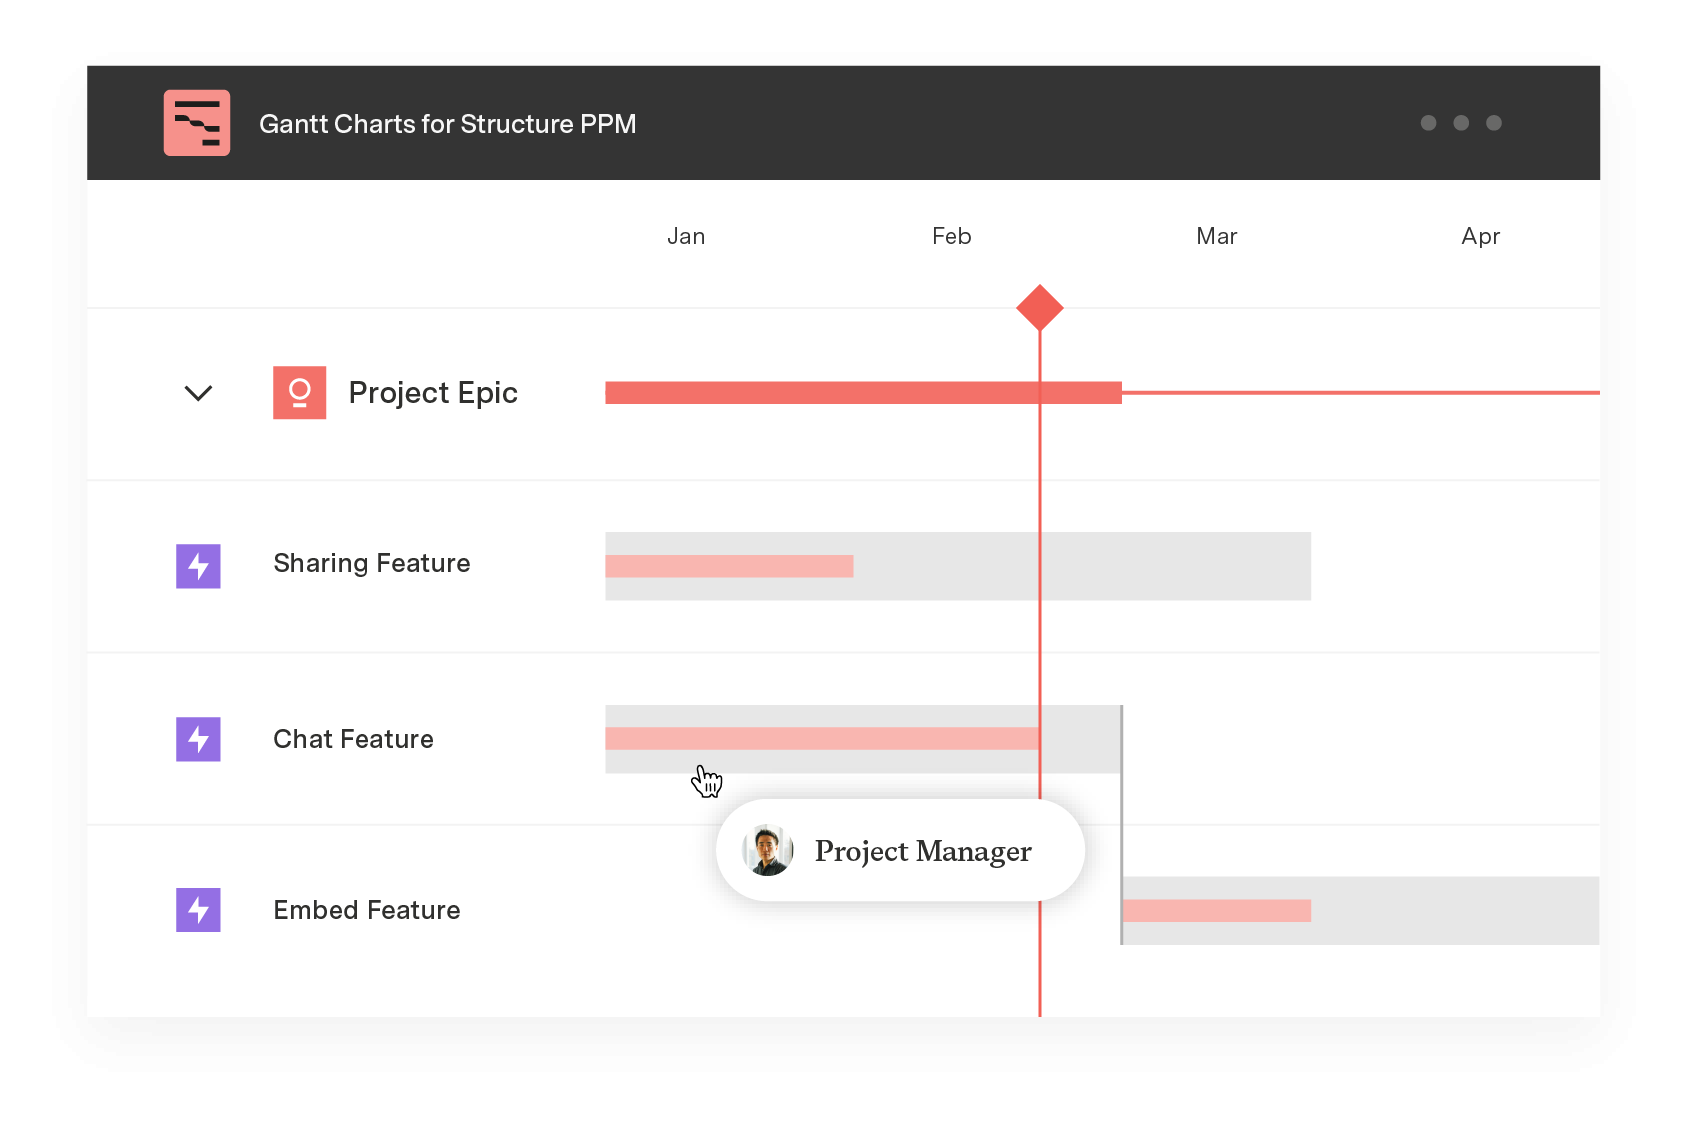Click the Project Manager tooltip label

pos(922,851)
